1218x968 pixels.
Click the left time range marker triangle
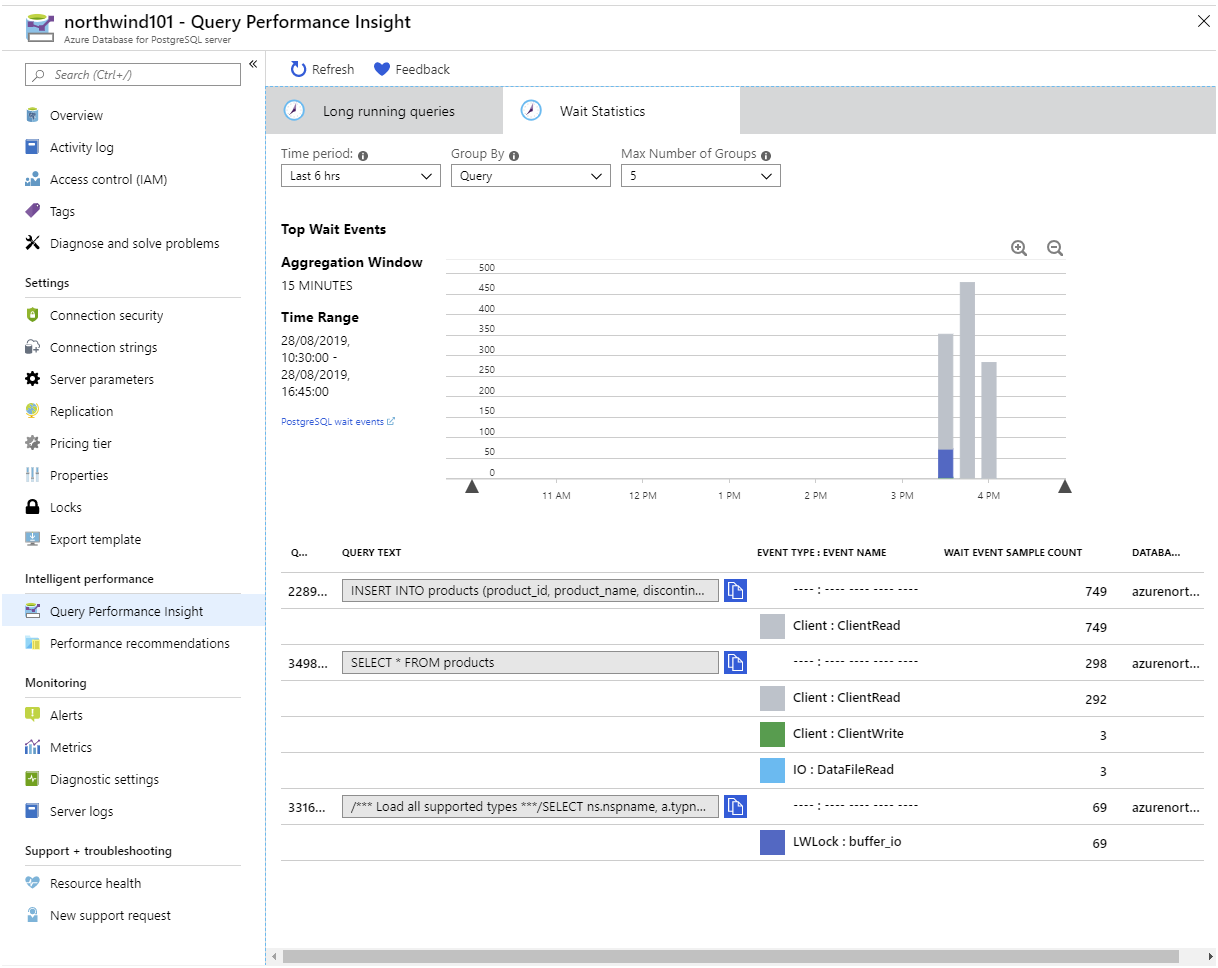[x=472, y=486]
